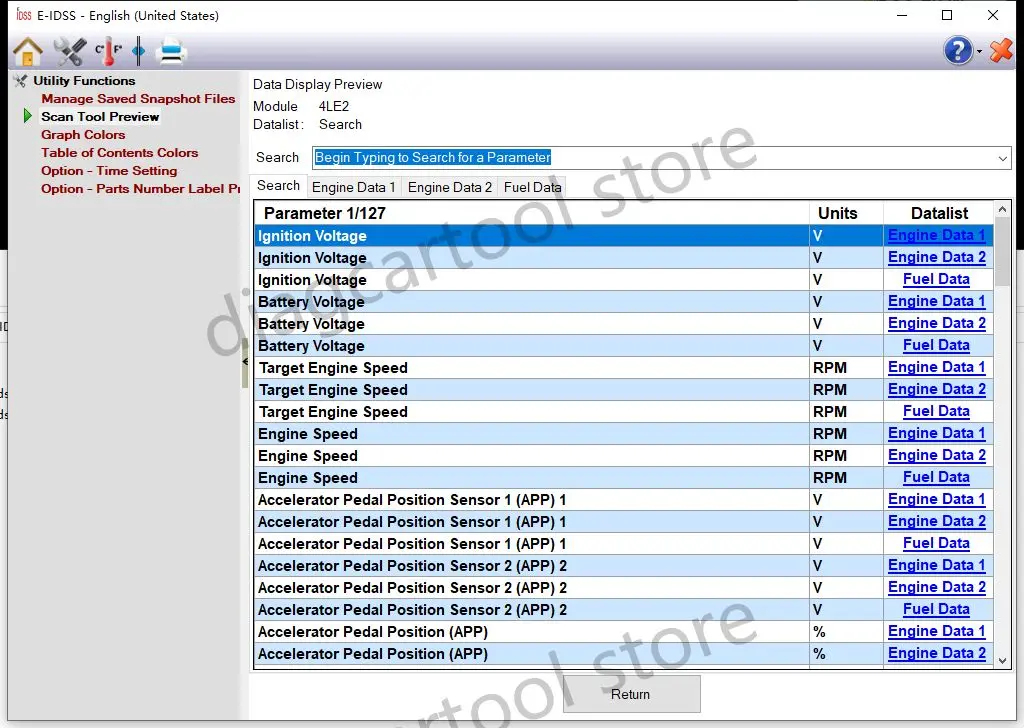Open Engine Data 1 link for Accelerator Pedal Position (APP)
The image size is (1024, 728).
pyautogui.click(x=936, y=631)
